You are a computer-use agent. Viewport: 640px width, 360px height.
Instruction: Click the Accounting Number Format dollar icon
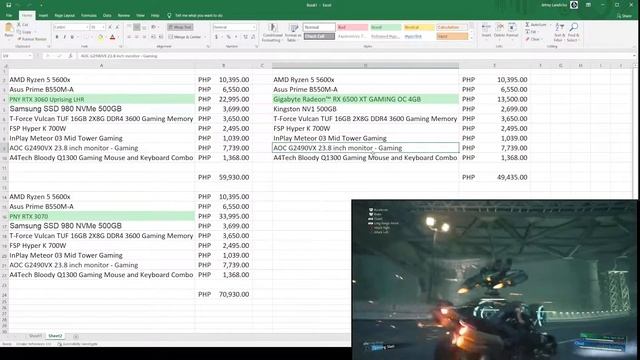point(217,37)
